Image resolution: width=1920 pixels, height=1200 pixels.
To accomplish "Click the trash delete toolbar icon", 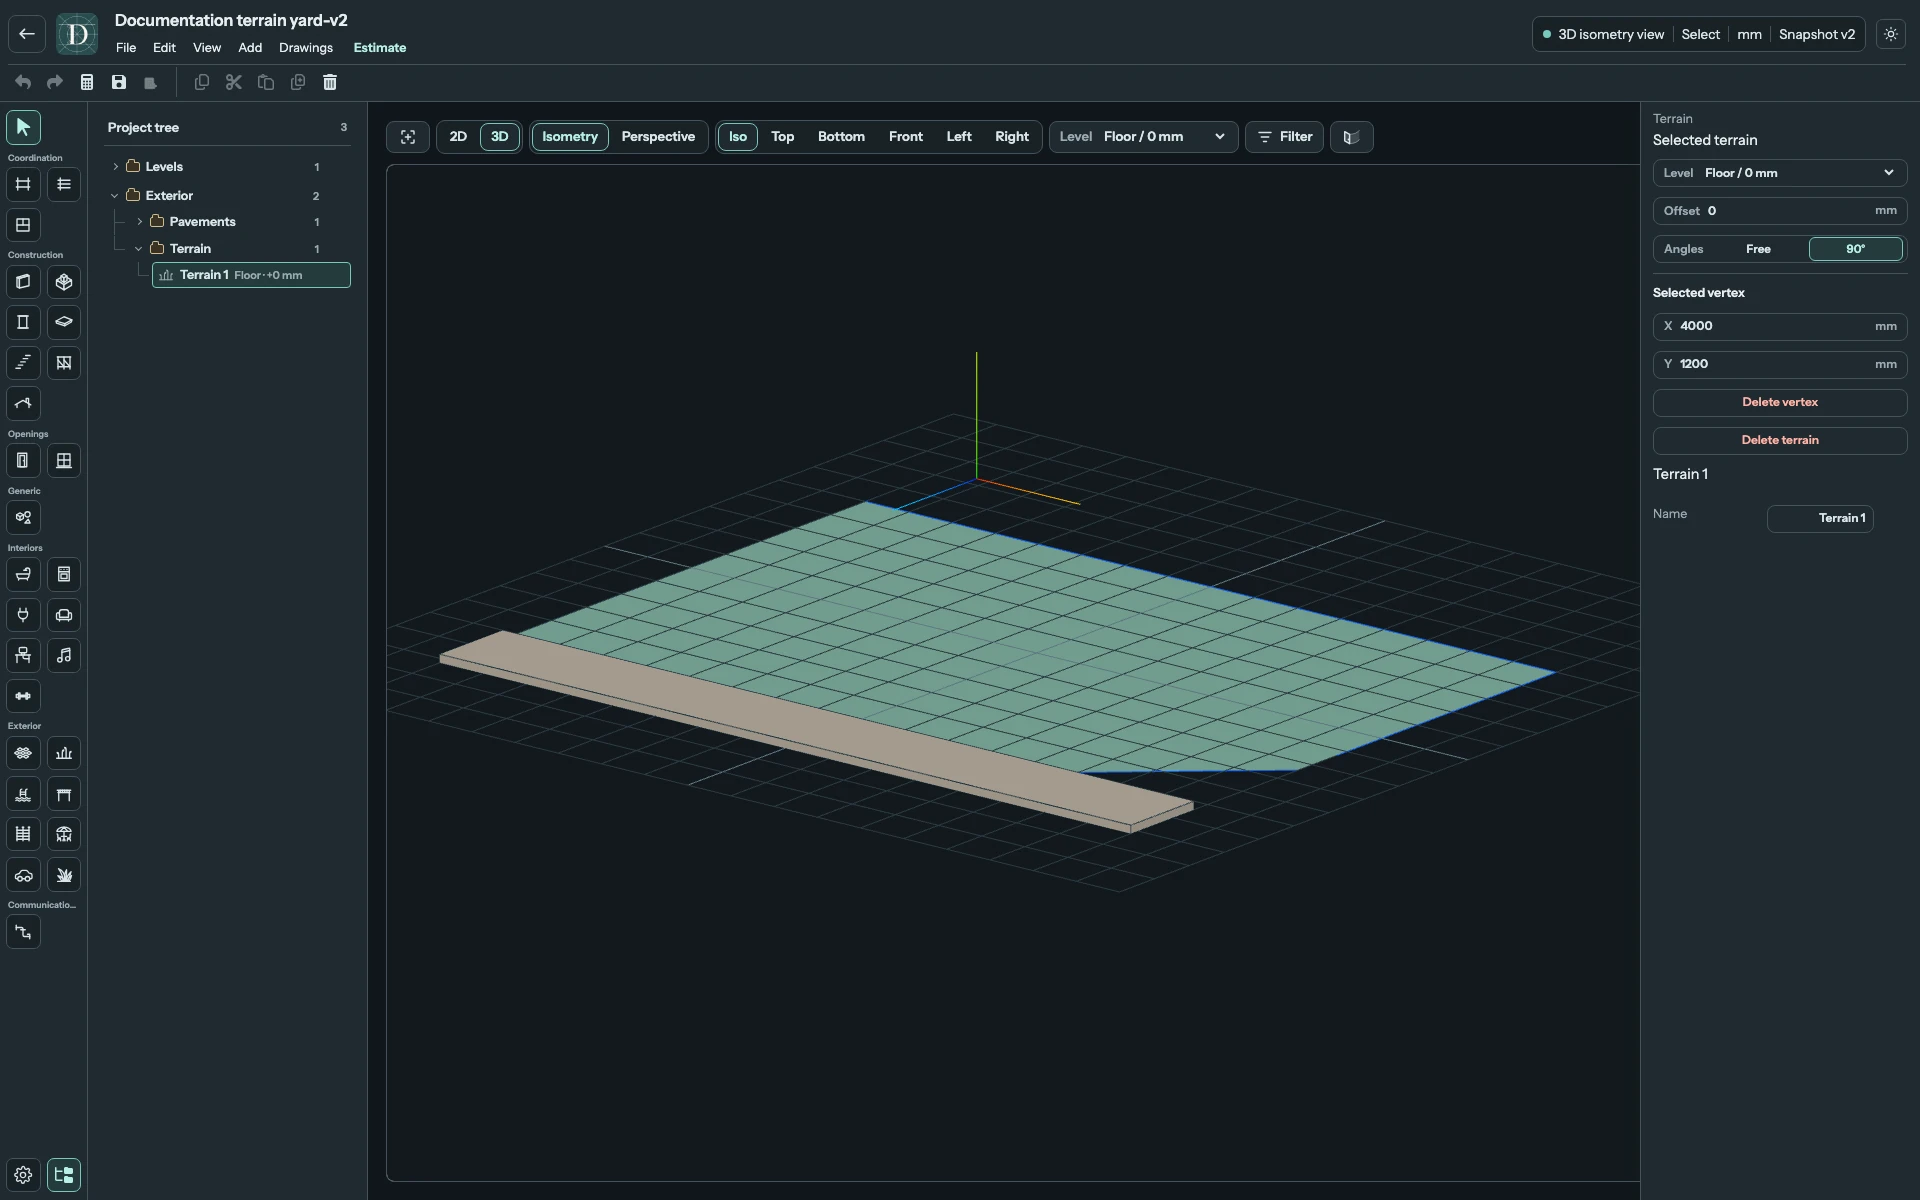I will tap(330, 82).
